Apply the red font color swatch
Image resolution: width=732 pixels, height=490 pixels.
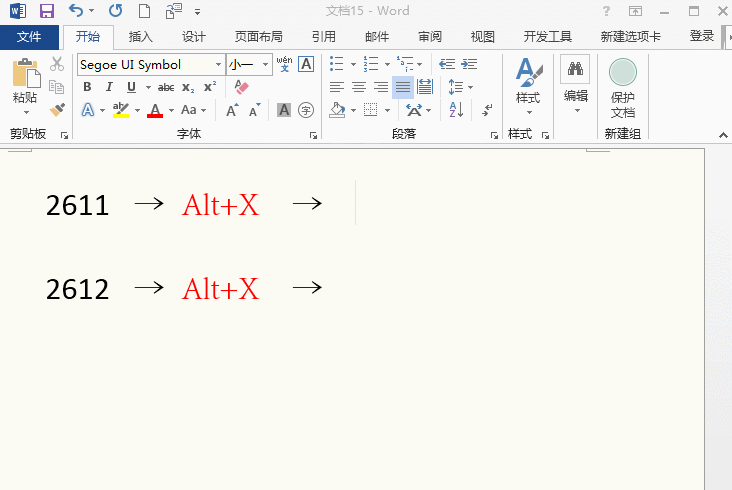tap(155, 110)
